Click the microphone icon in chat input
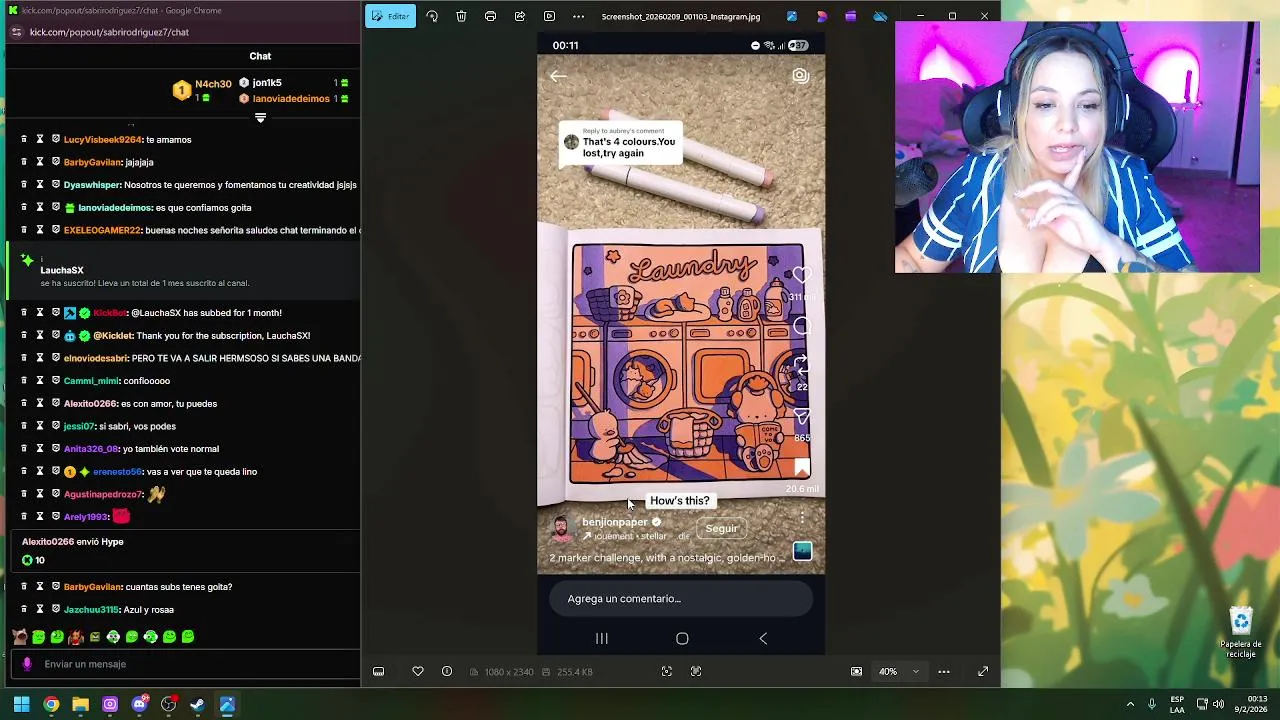 pos(27,664)
